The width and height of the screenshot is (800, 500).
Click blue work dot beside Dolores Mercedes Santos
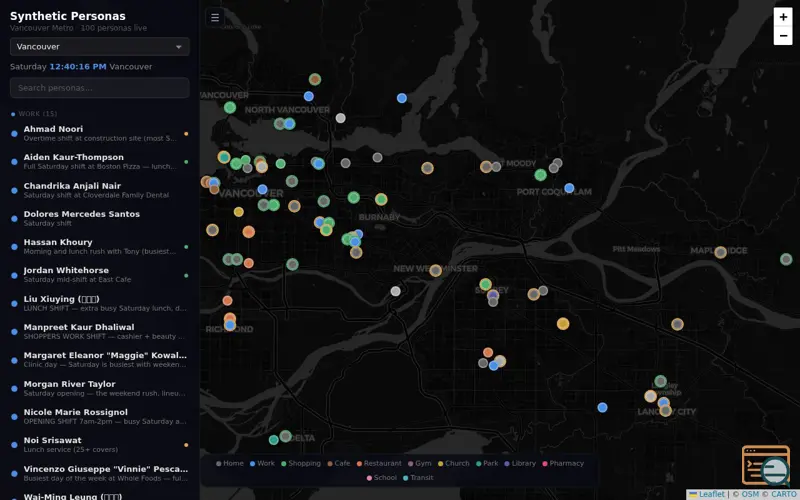coord(14,218)
